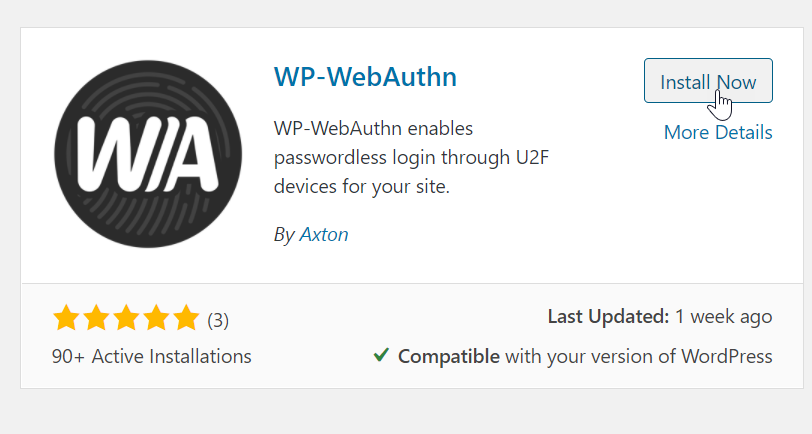
Task: Click the Last Updated label
Action: point(608,317)
